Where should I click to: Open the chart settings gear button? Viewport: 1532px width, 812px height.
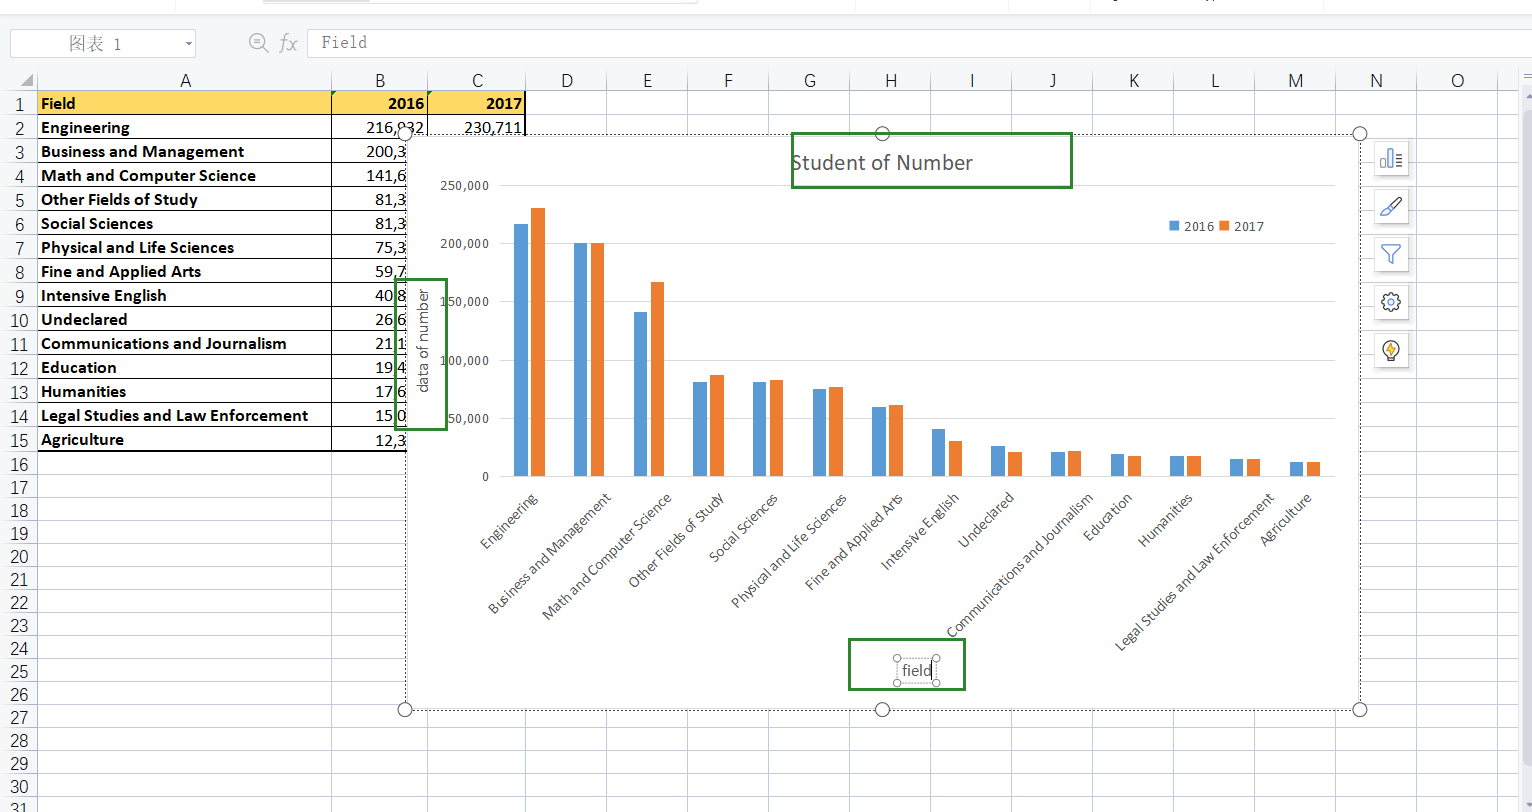1391,302
